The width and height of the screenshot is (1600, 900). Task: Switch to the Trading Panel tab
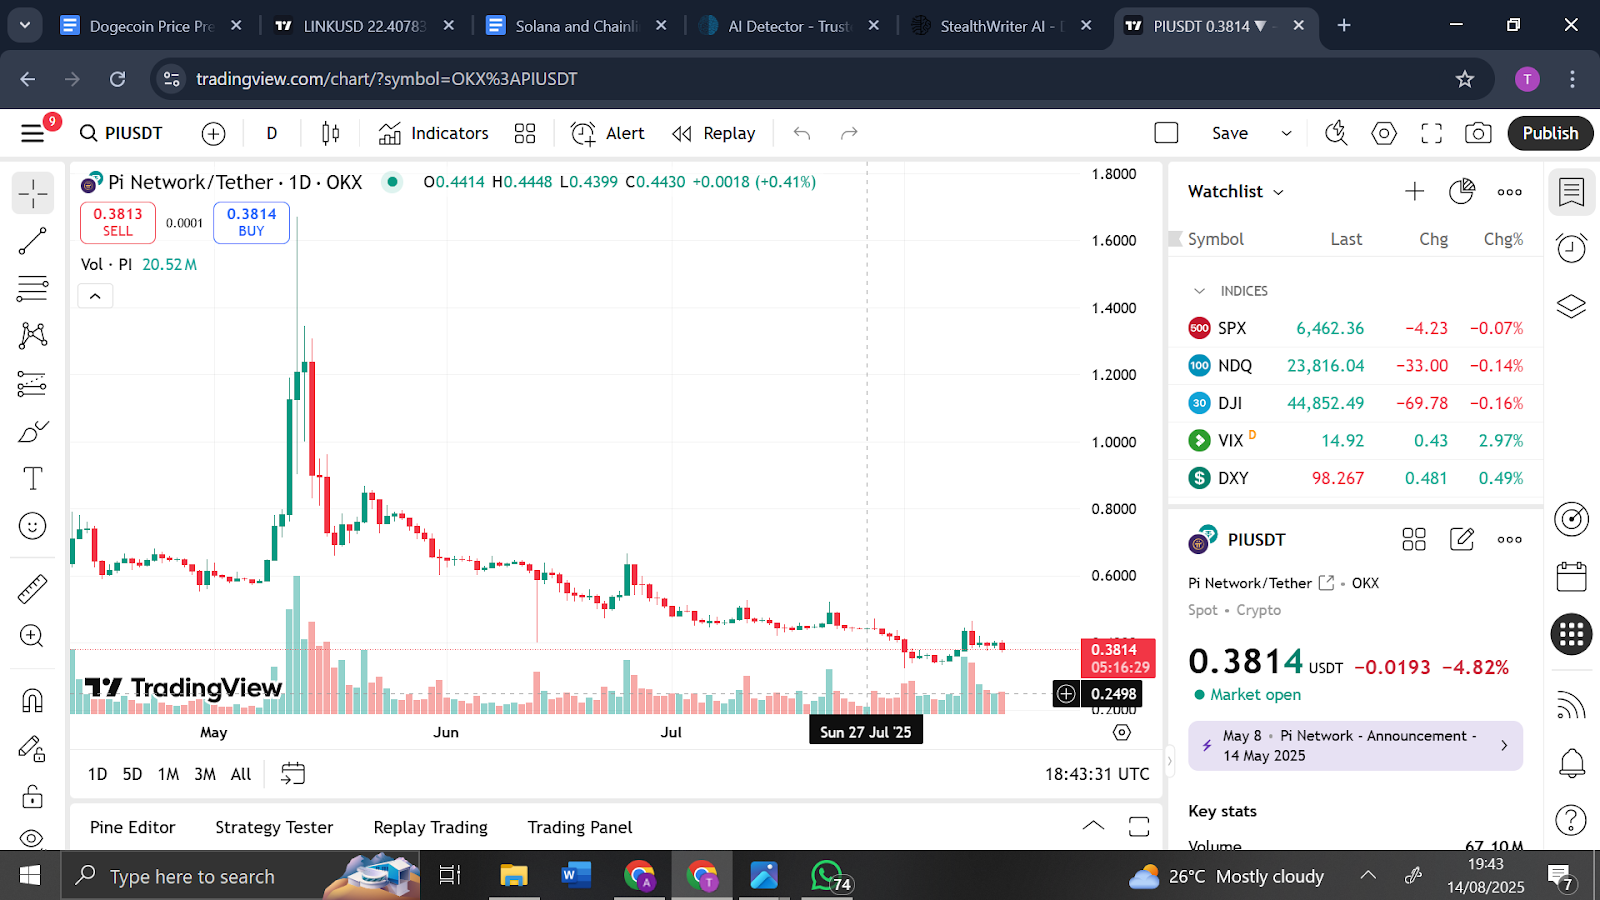click(x=580, y=827)
